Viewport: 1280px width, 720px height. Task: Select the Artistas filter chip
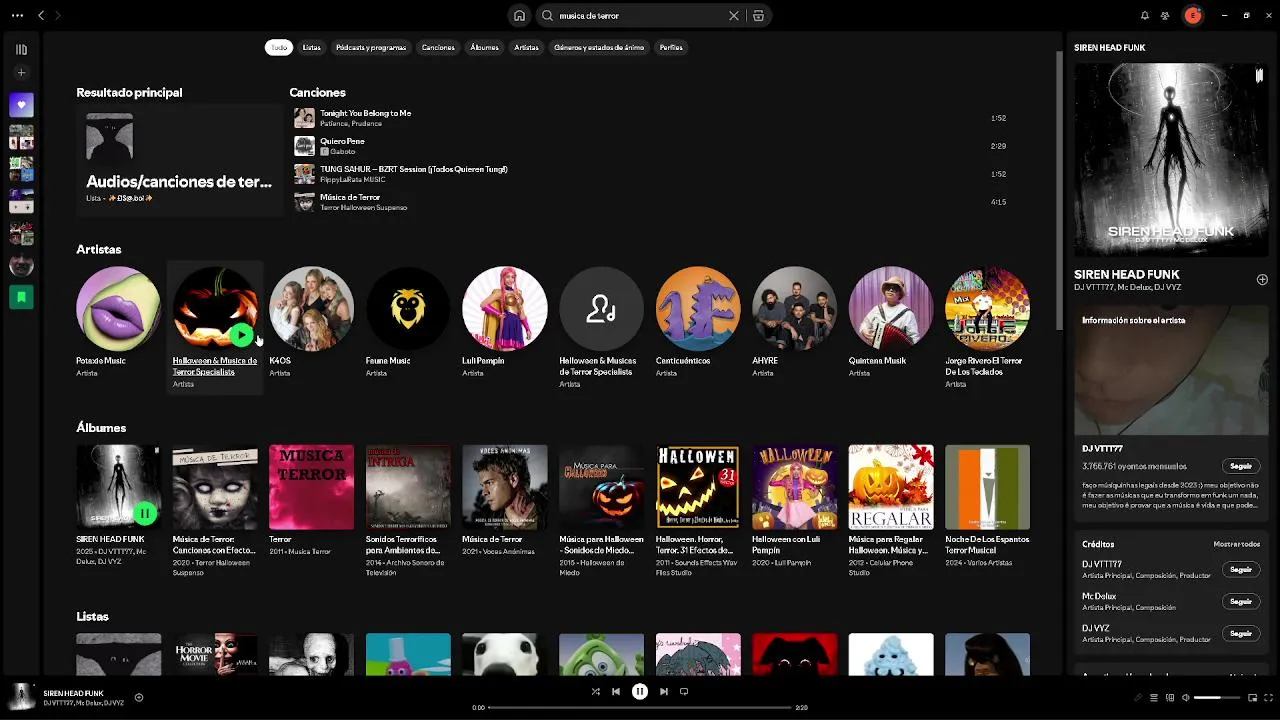pyautogui.click(x=526, y=47)
